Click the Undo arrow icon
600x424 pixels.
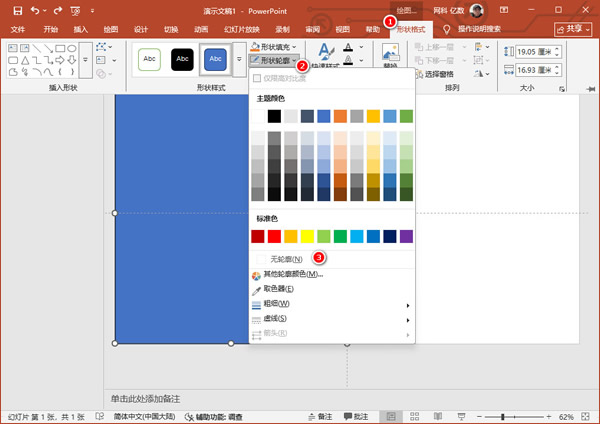(x=36, y=10)
